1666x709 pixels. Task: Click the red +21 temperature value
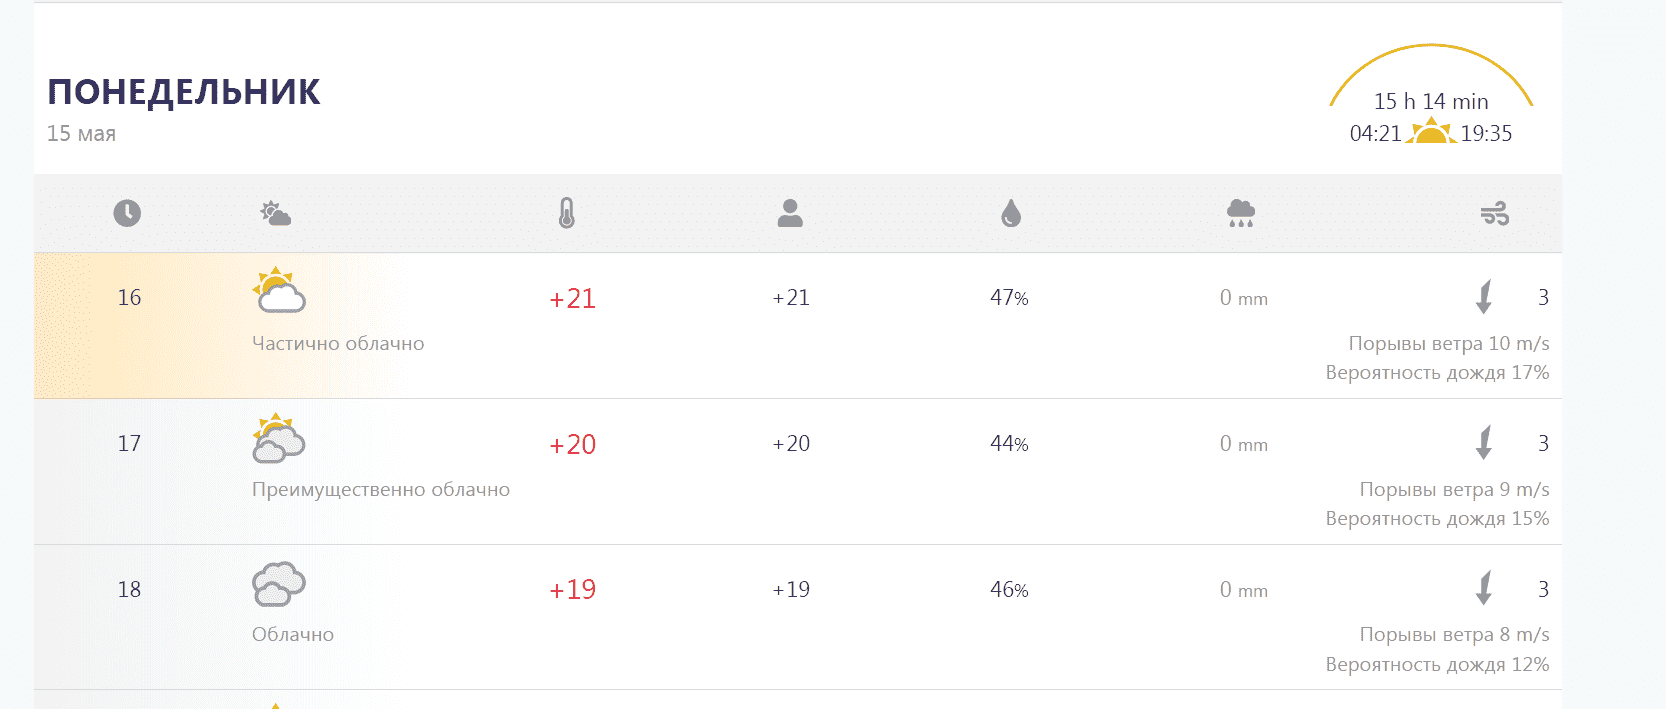pos(572,298)
